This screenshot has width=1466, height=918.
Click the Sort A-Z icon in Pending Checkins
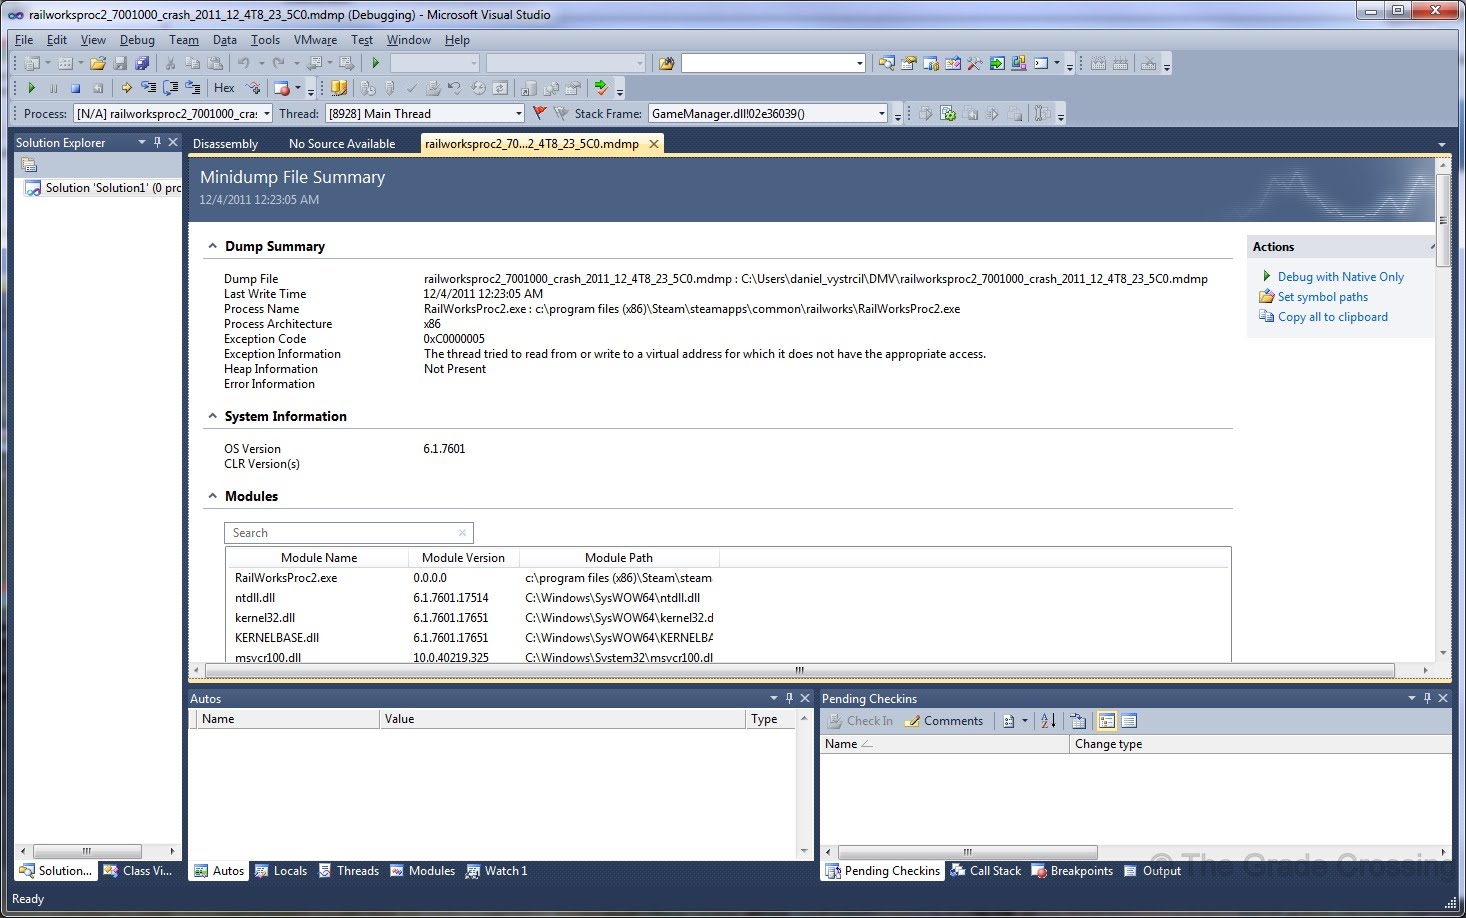[x=1048, y=721]
